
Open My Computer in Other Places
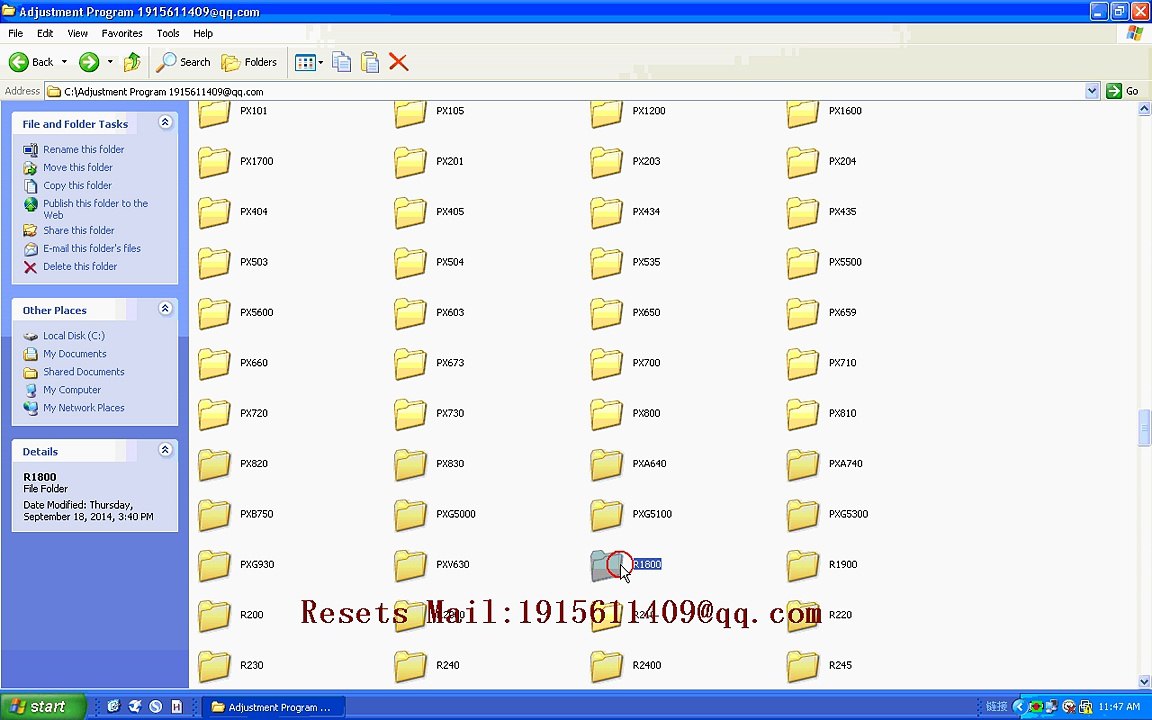[x=71, y=390]
